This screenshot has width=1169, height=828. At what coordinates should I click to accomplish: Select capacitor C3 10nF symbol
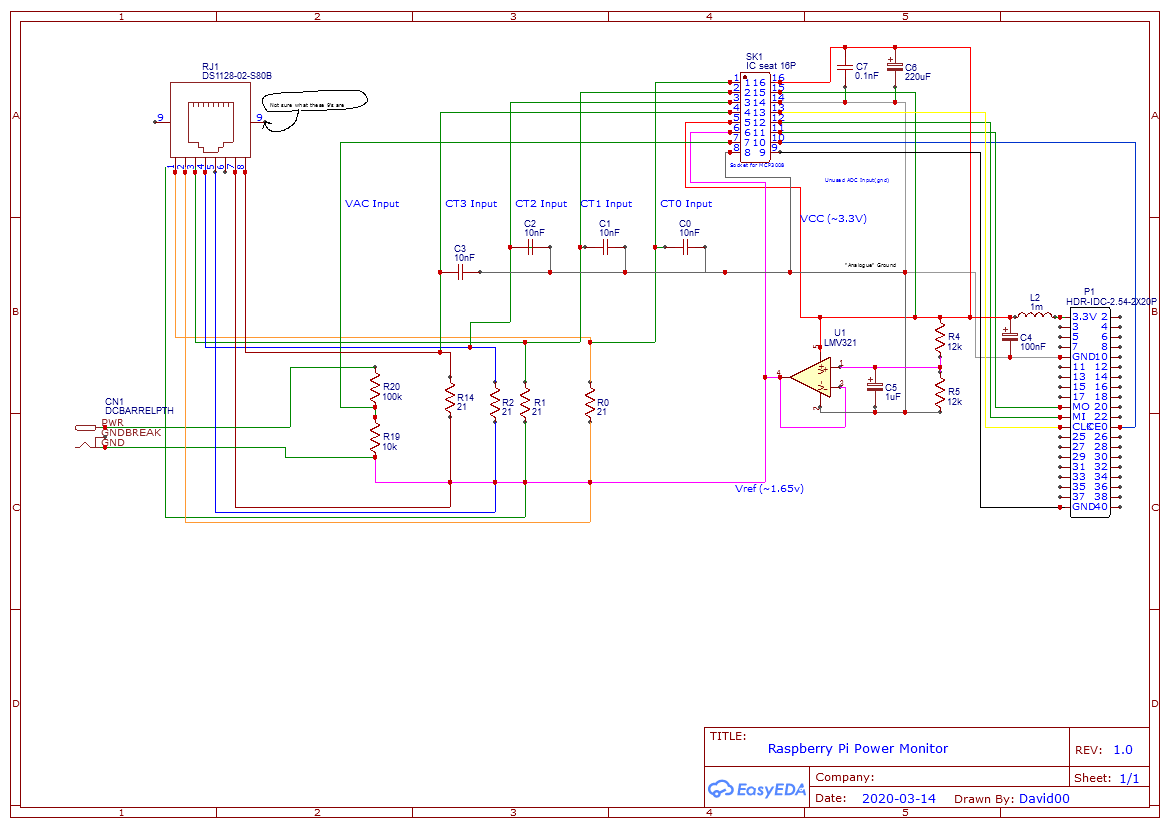[x=460, y=273]
